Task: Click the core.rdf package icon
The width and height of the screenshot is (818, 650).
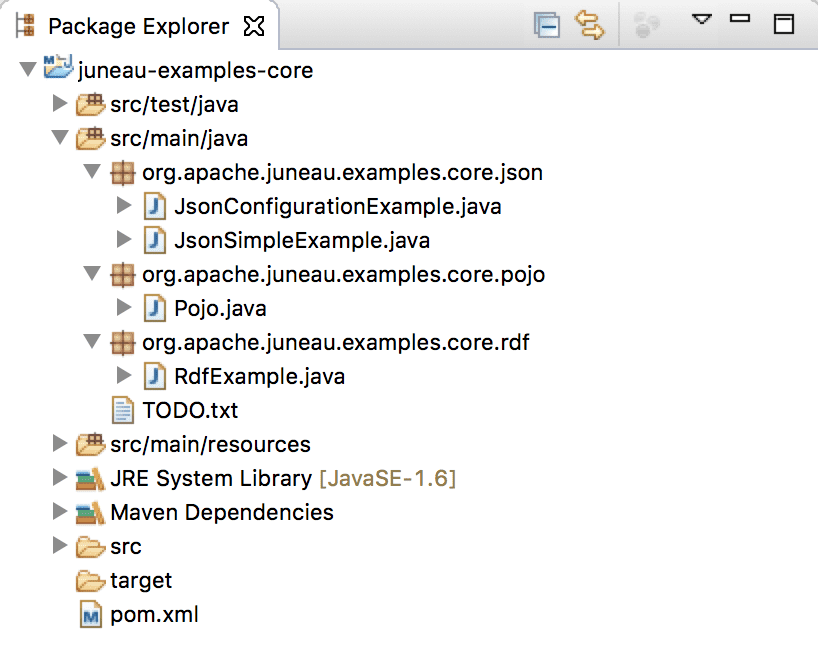Action: coord(123,342)
